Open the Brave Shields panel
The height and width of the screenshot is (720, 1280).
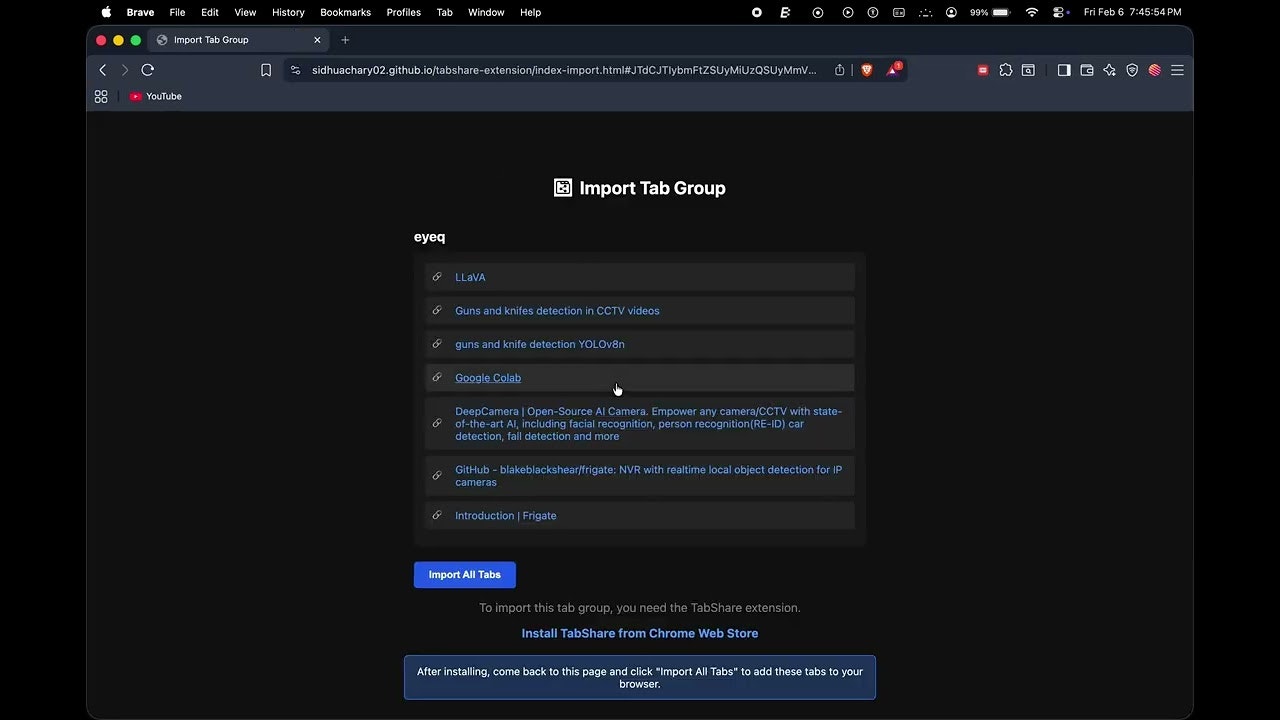(x=867, y=70)
